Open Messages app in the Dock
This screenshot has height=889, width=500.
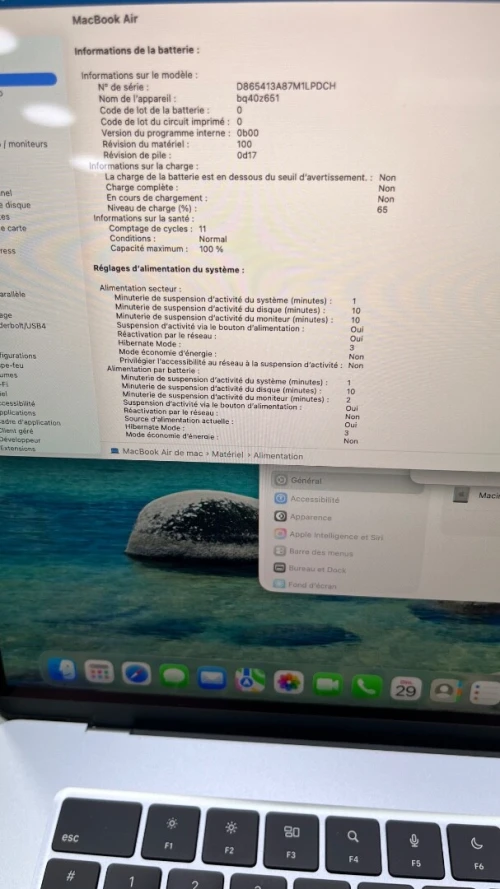point(174,676)
